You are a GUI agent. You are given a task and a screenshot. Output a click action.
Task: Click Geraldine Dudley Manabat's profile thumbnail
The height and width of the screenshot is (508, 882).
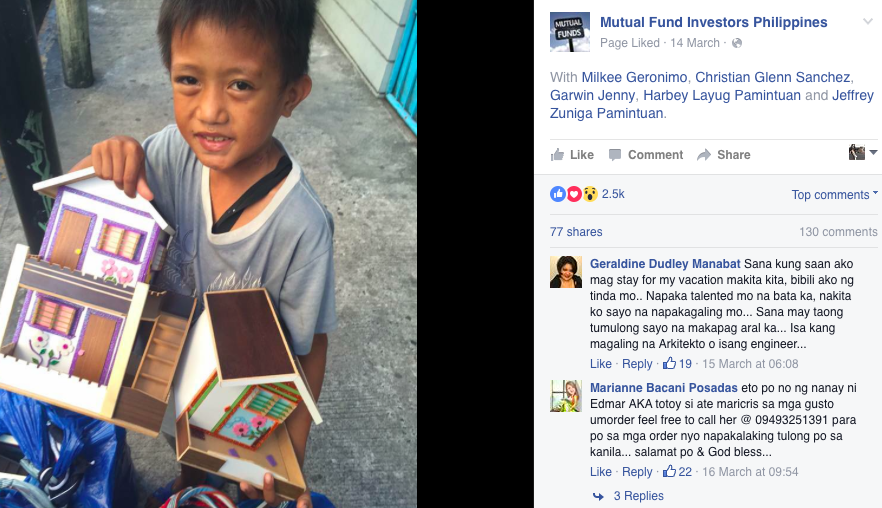[566, 272]
